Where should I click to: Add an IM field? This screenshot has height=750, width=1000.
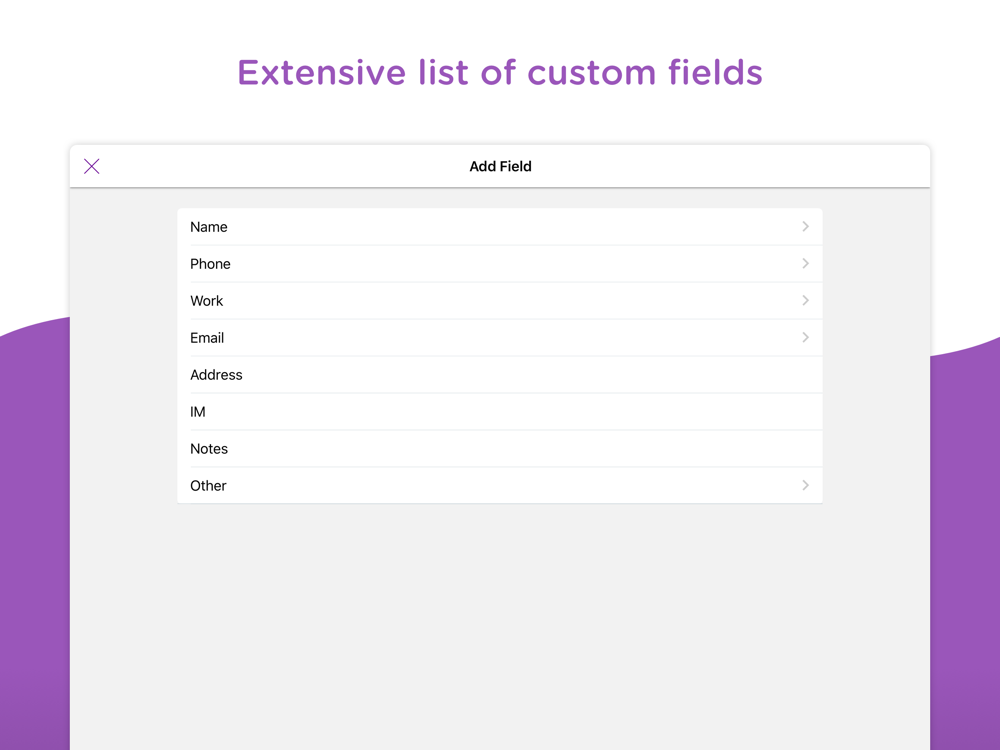198,412
